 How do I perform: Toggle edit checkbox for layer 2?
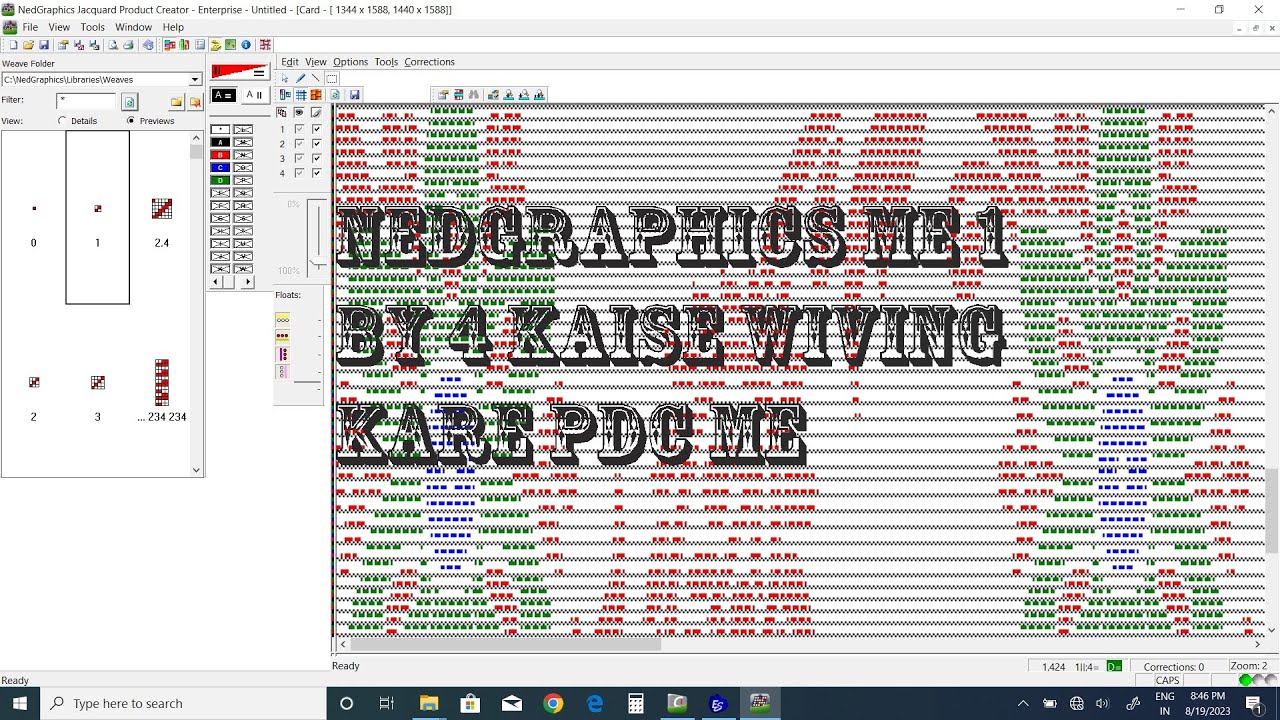316,144
